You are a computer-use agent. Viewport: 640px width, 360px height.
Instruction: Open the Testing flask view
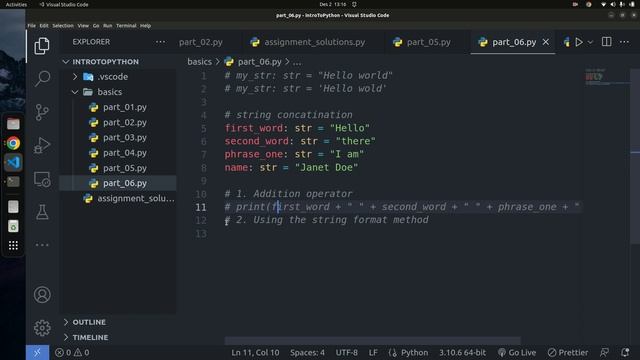42,212
